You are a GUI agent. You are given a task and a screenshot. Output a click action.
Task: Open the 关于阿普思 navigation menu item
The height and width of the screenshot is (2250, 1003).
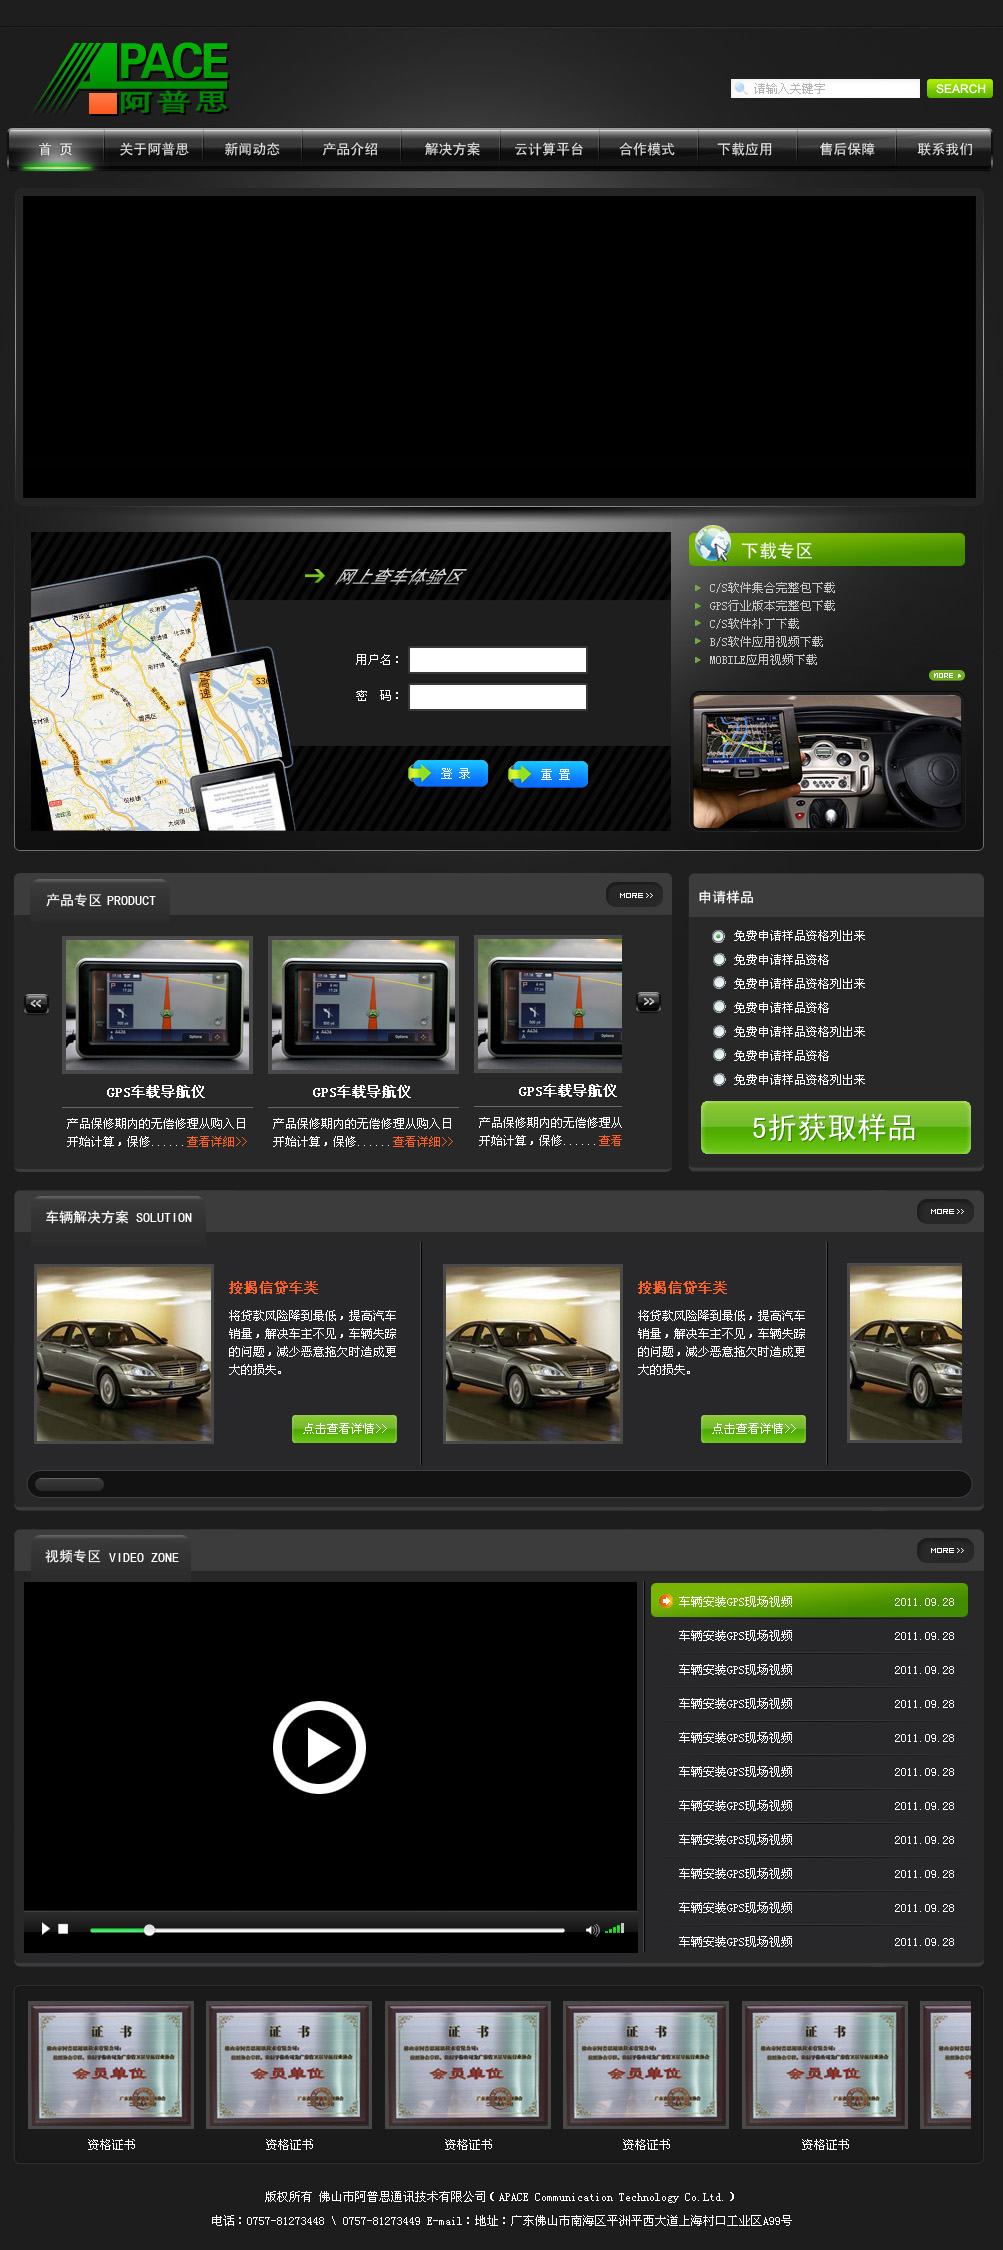tap(154, 149)
